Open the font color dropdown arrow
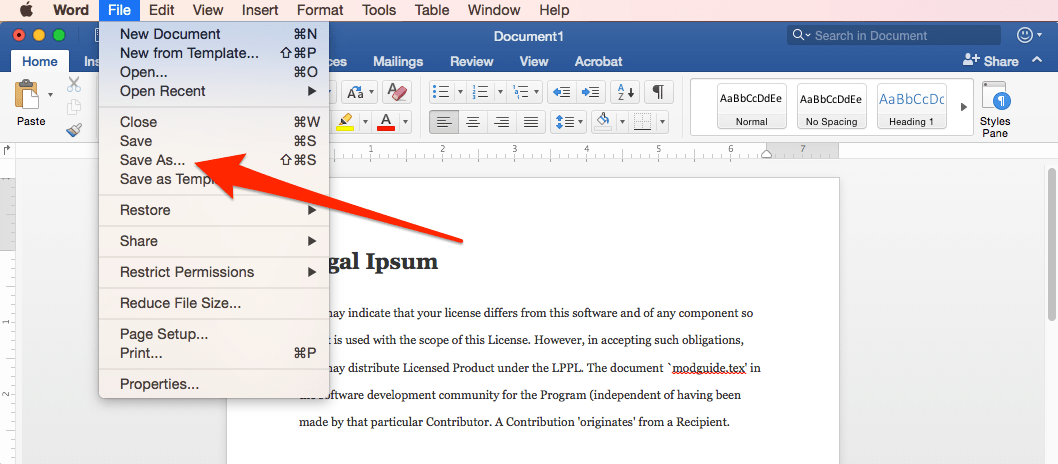This screenshot has width=1058, height=464. (405, 122)
